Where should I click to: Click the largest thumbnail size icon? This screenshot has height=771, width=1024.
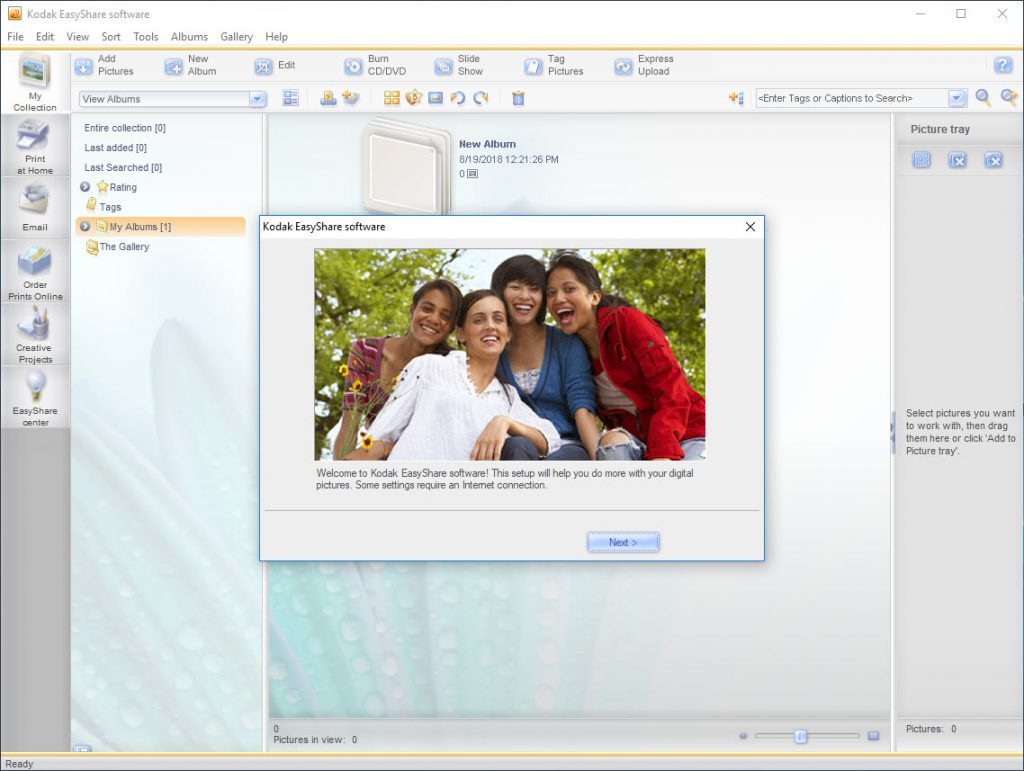click(873, 736)
